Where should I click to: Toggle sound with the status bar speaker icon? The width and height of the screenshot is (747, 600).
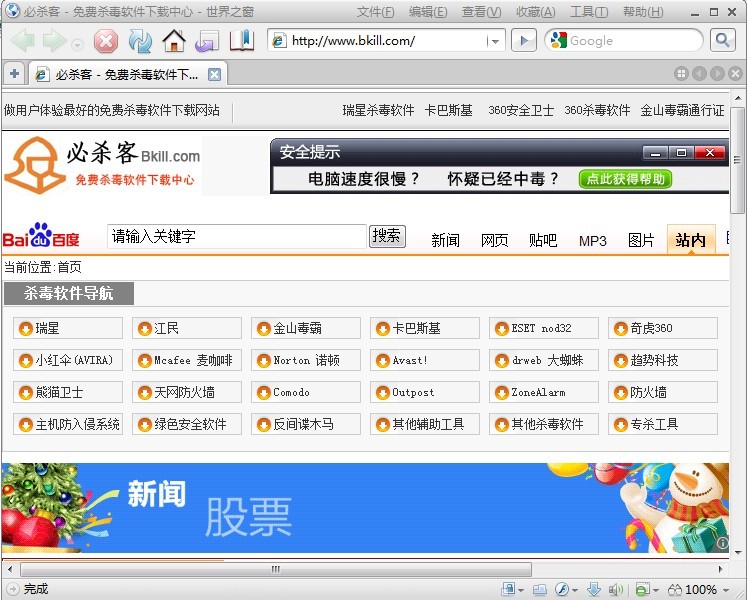point(614,590)
